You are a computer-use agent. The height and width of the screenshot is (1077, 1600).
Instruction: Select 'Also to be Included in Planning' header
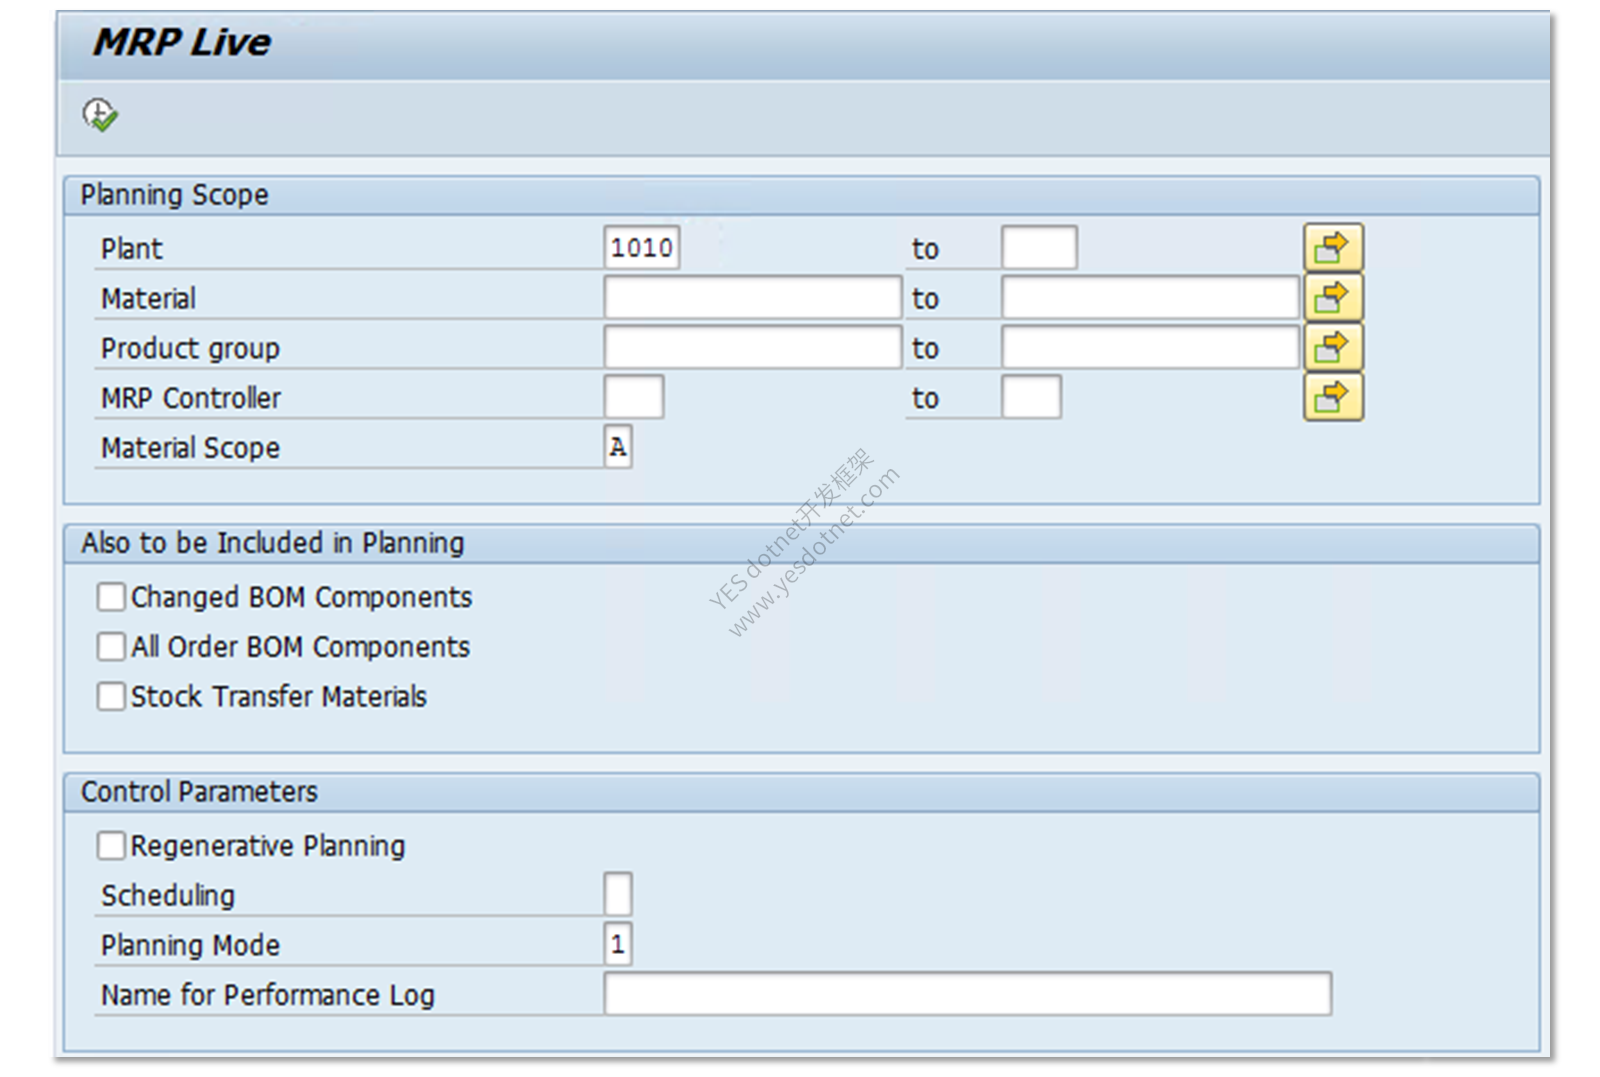801,543
